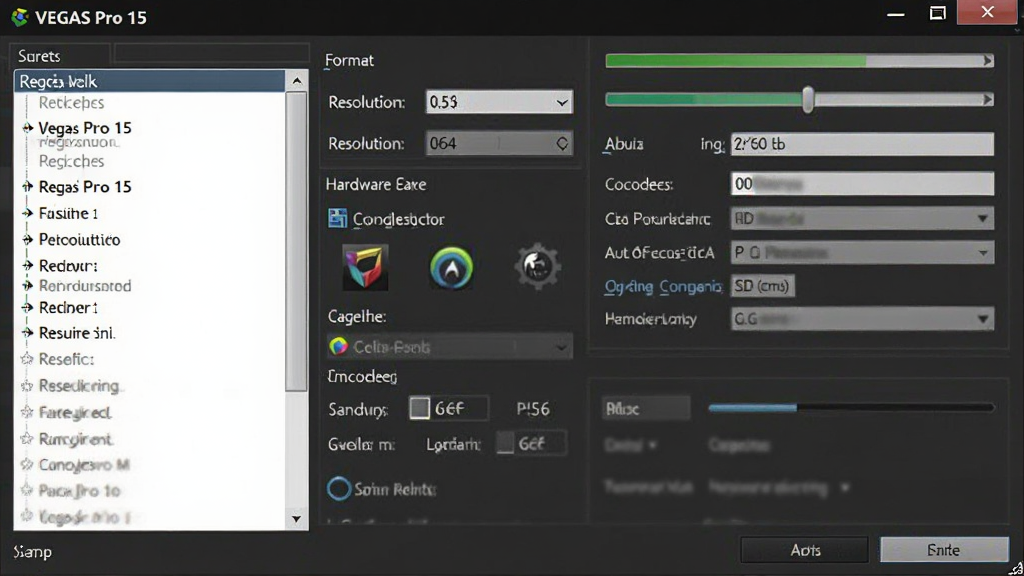The height and width of the screenshot is (576, 1024).
Task: Open the first Resolution dropdown showing 0.53
Action: 499,102
